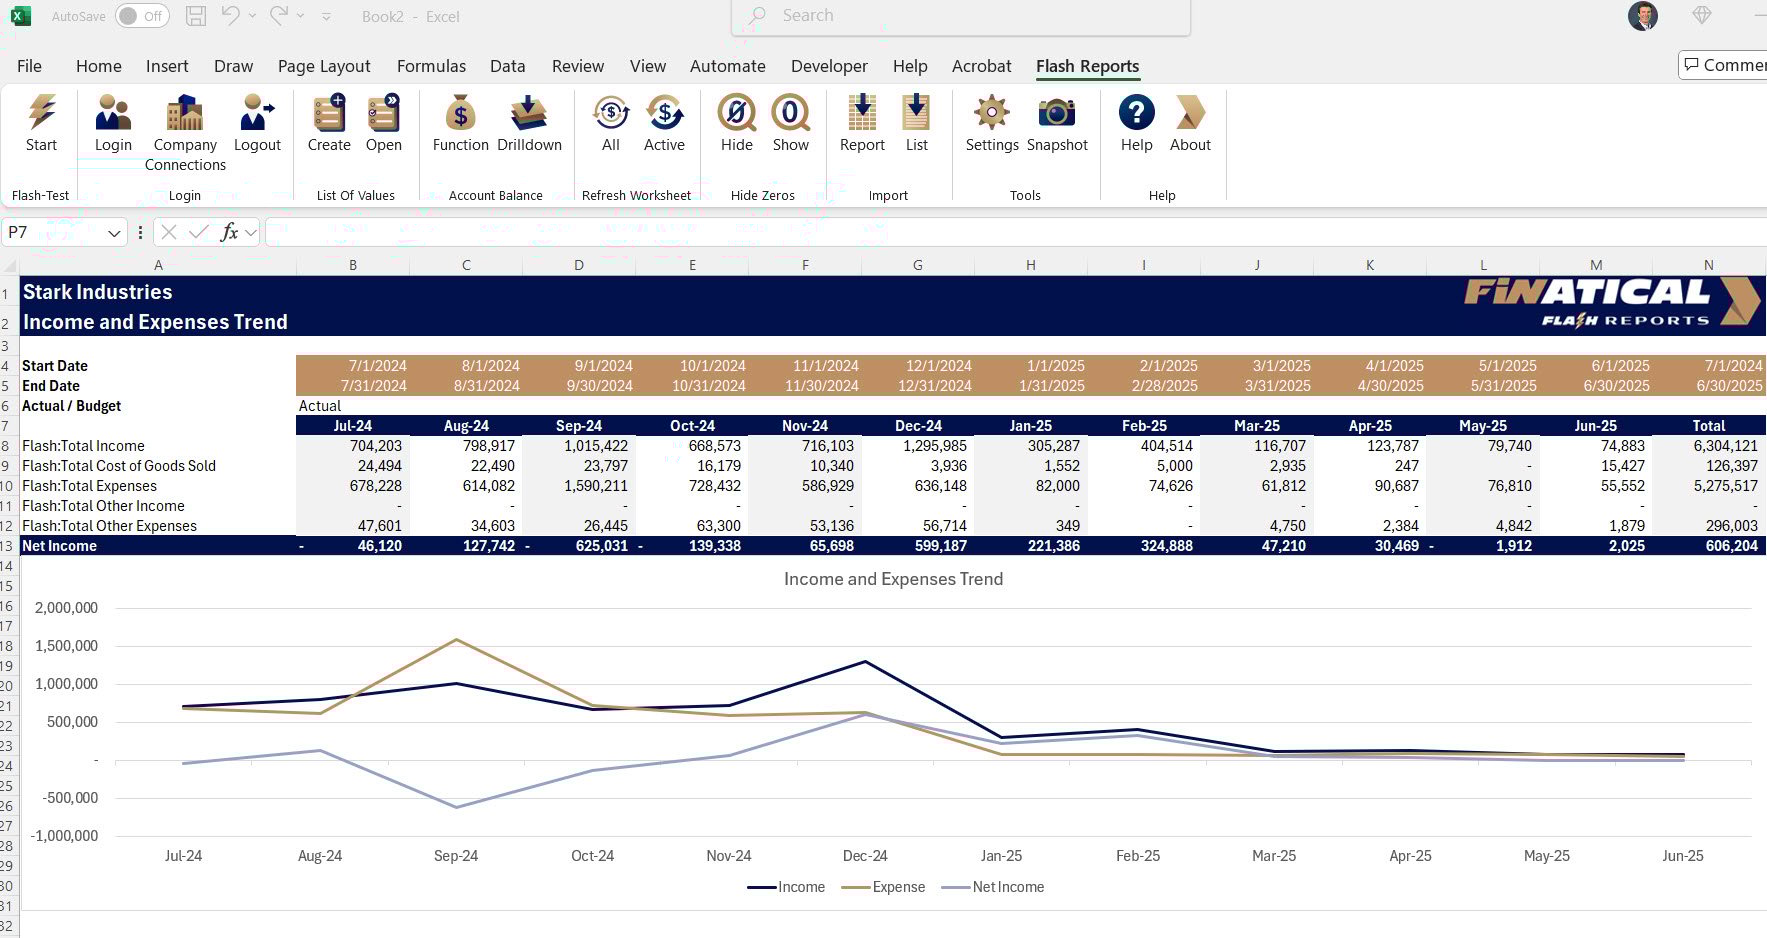
Task: Show zero rows with Show button
Action: coord(790,124)
